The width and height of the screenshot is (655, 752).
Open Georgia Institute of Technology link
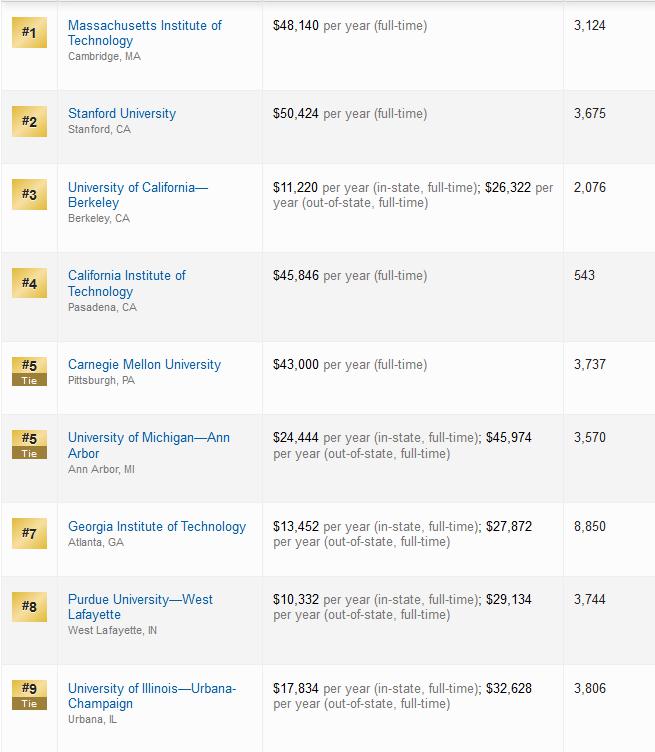157,526
